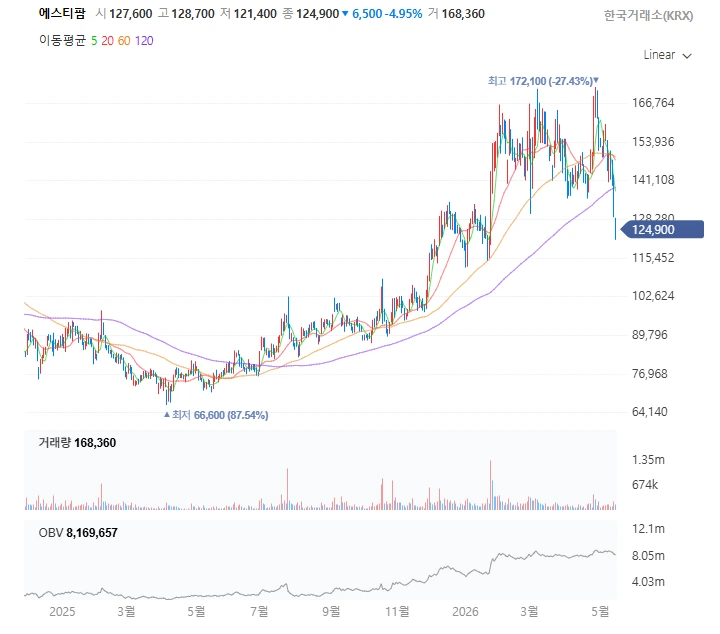
Task: Click the 102,624 price axis label
Action: [x=653, y=296]
